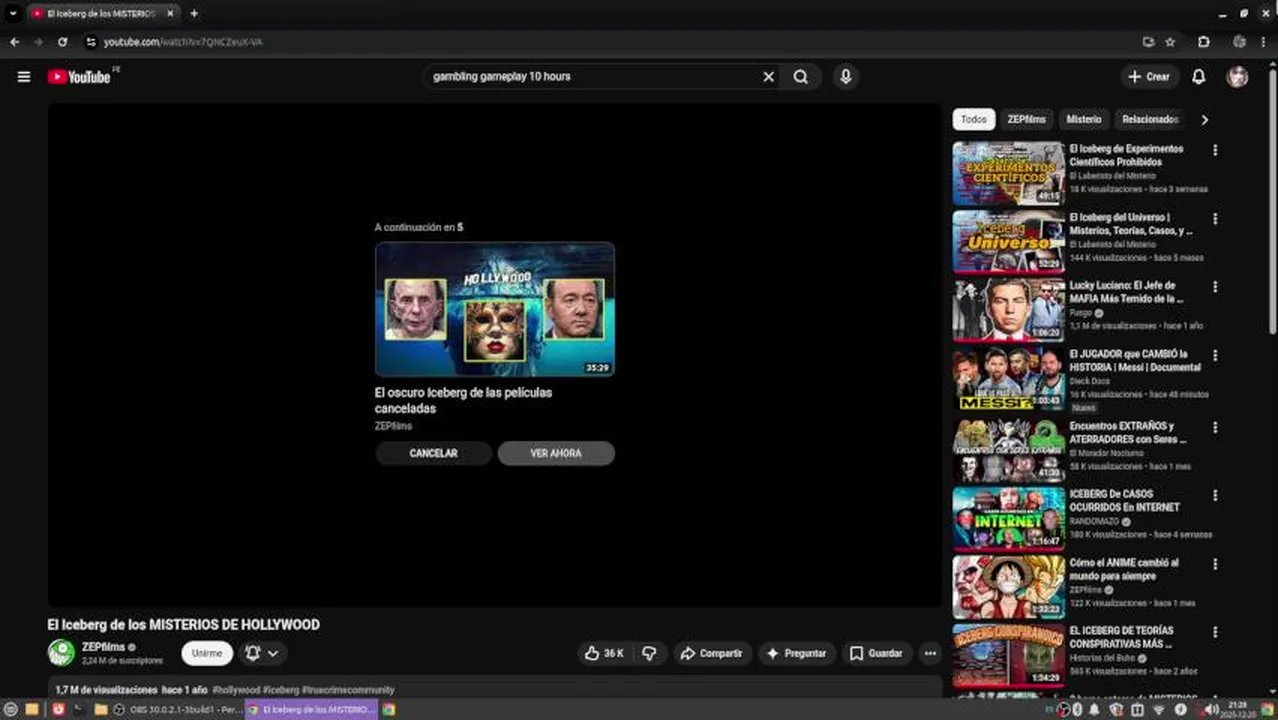
Task: Click the Chrome address bar URL
Action: (x=183, y=42)
